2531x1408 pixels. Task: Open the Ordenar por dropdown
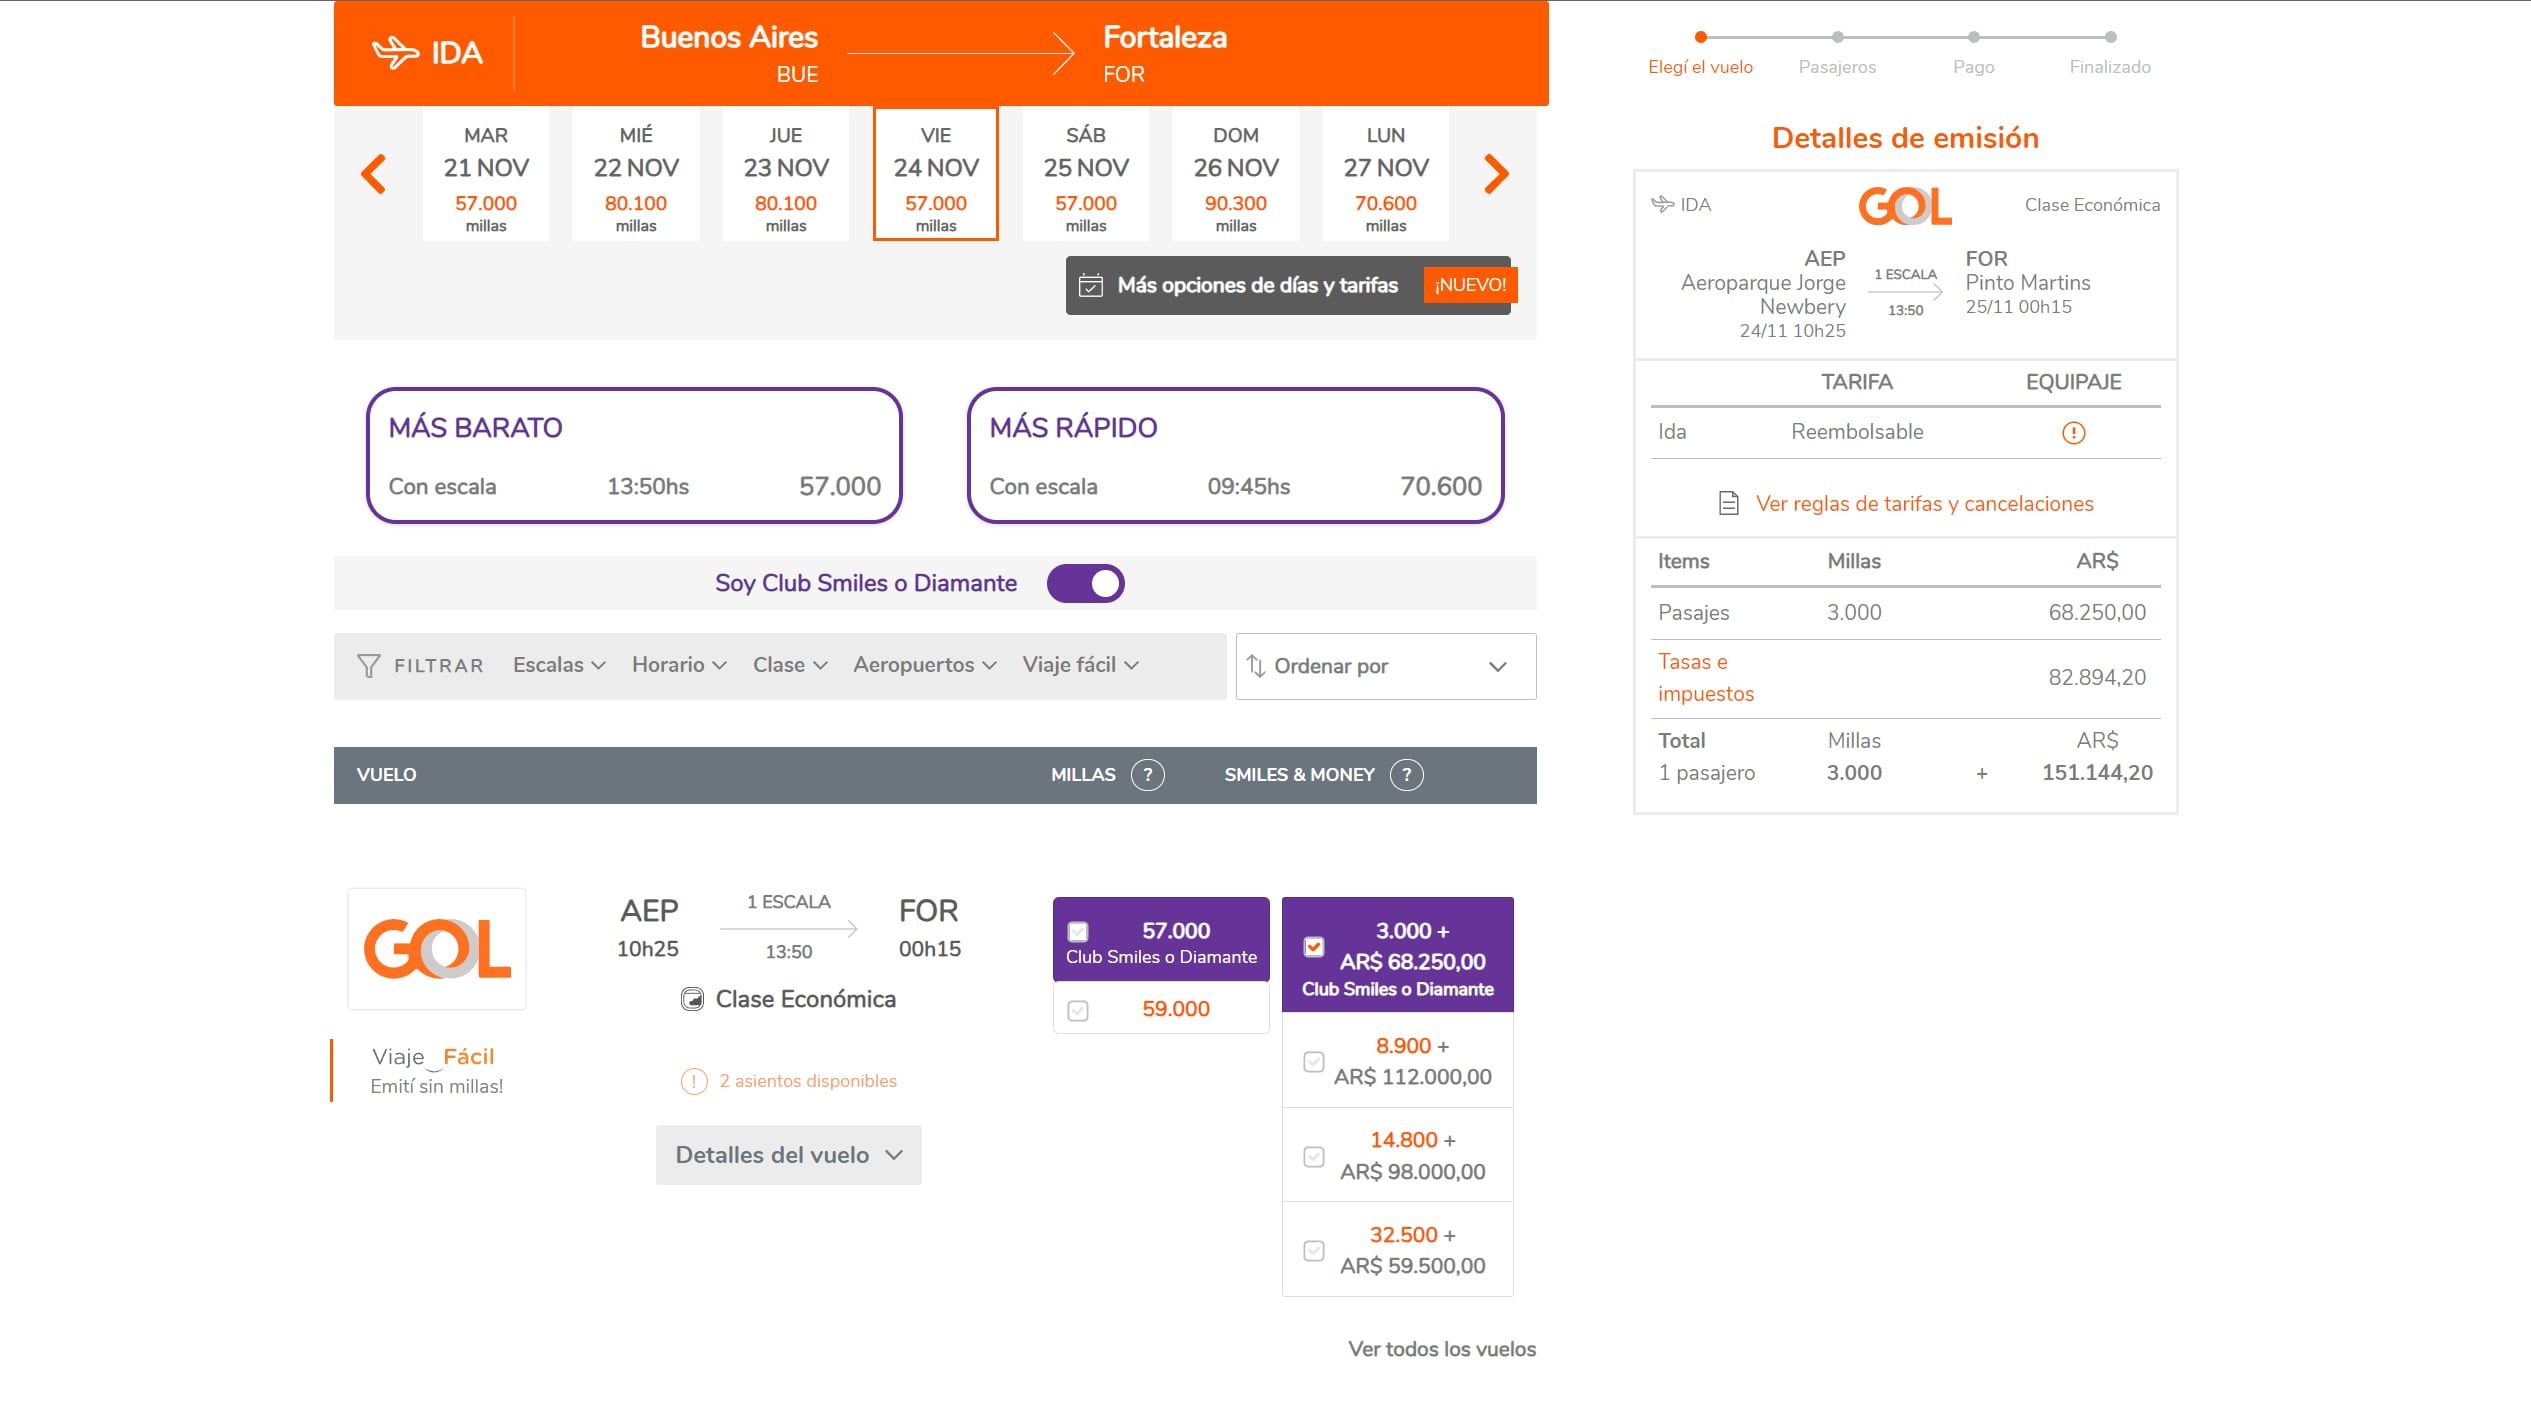pos(1385,667)
